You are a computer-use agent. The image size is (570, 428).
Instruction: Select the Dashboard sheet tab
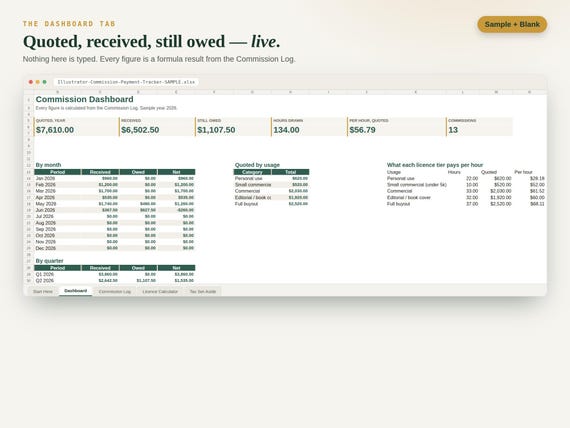coord(76,291)
